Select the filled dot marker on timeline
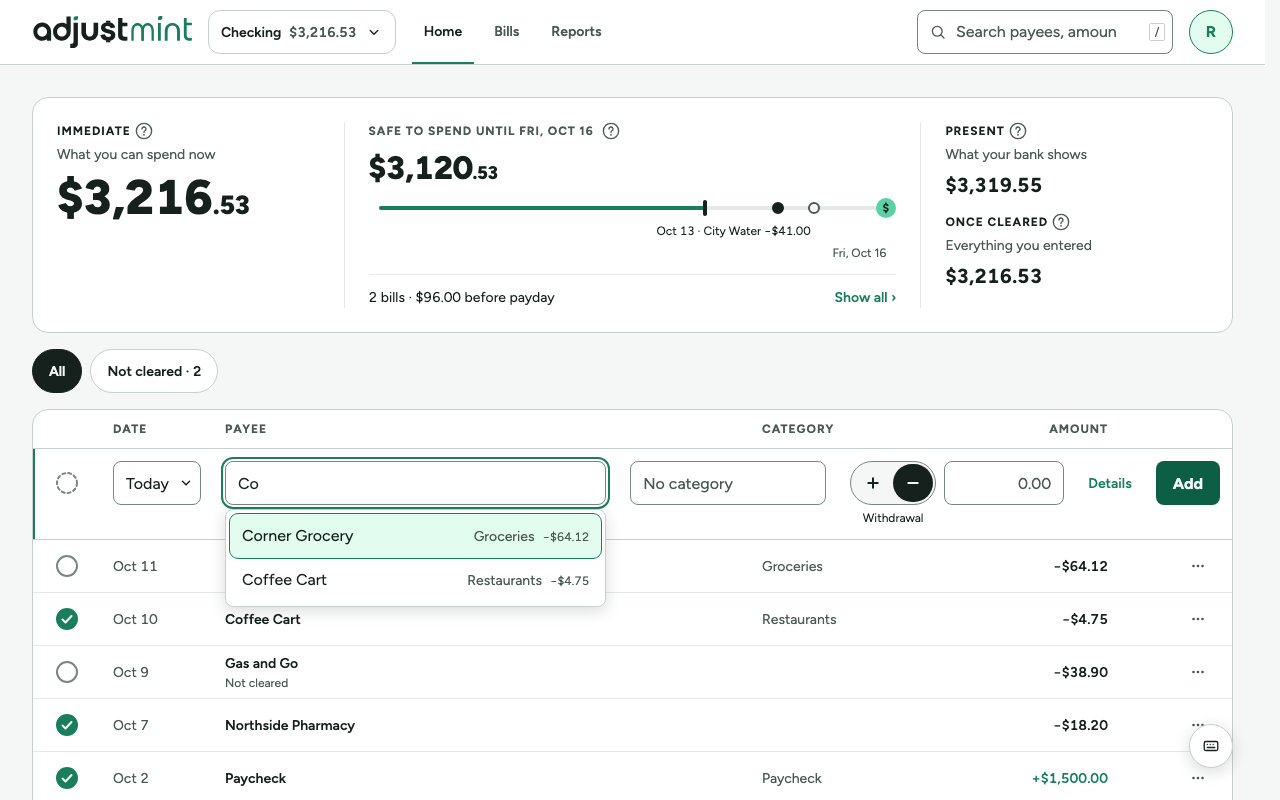Screen dimensions: 1280x800 [778, 208]
